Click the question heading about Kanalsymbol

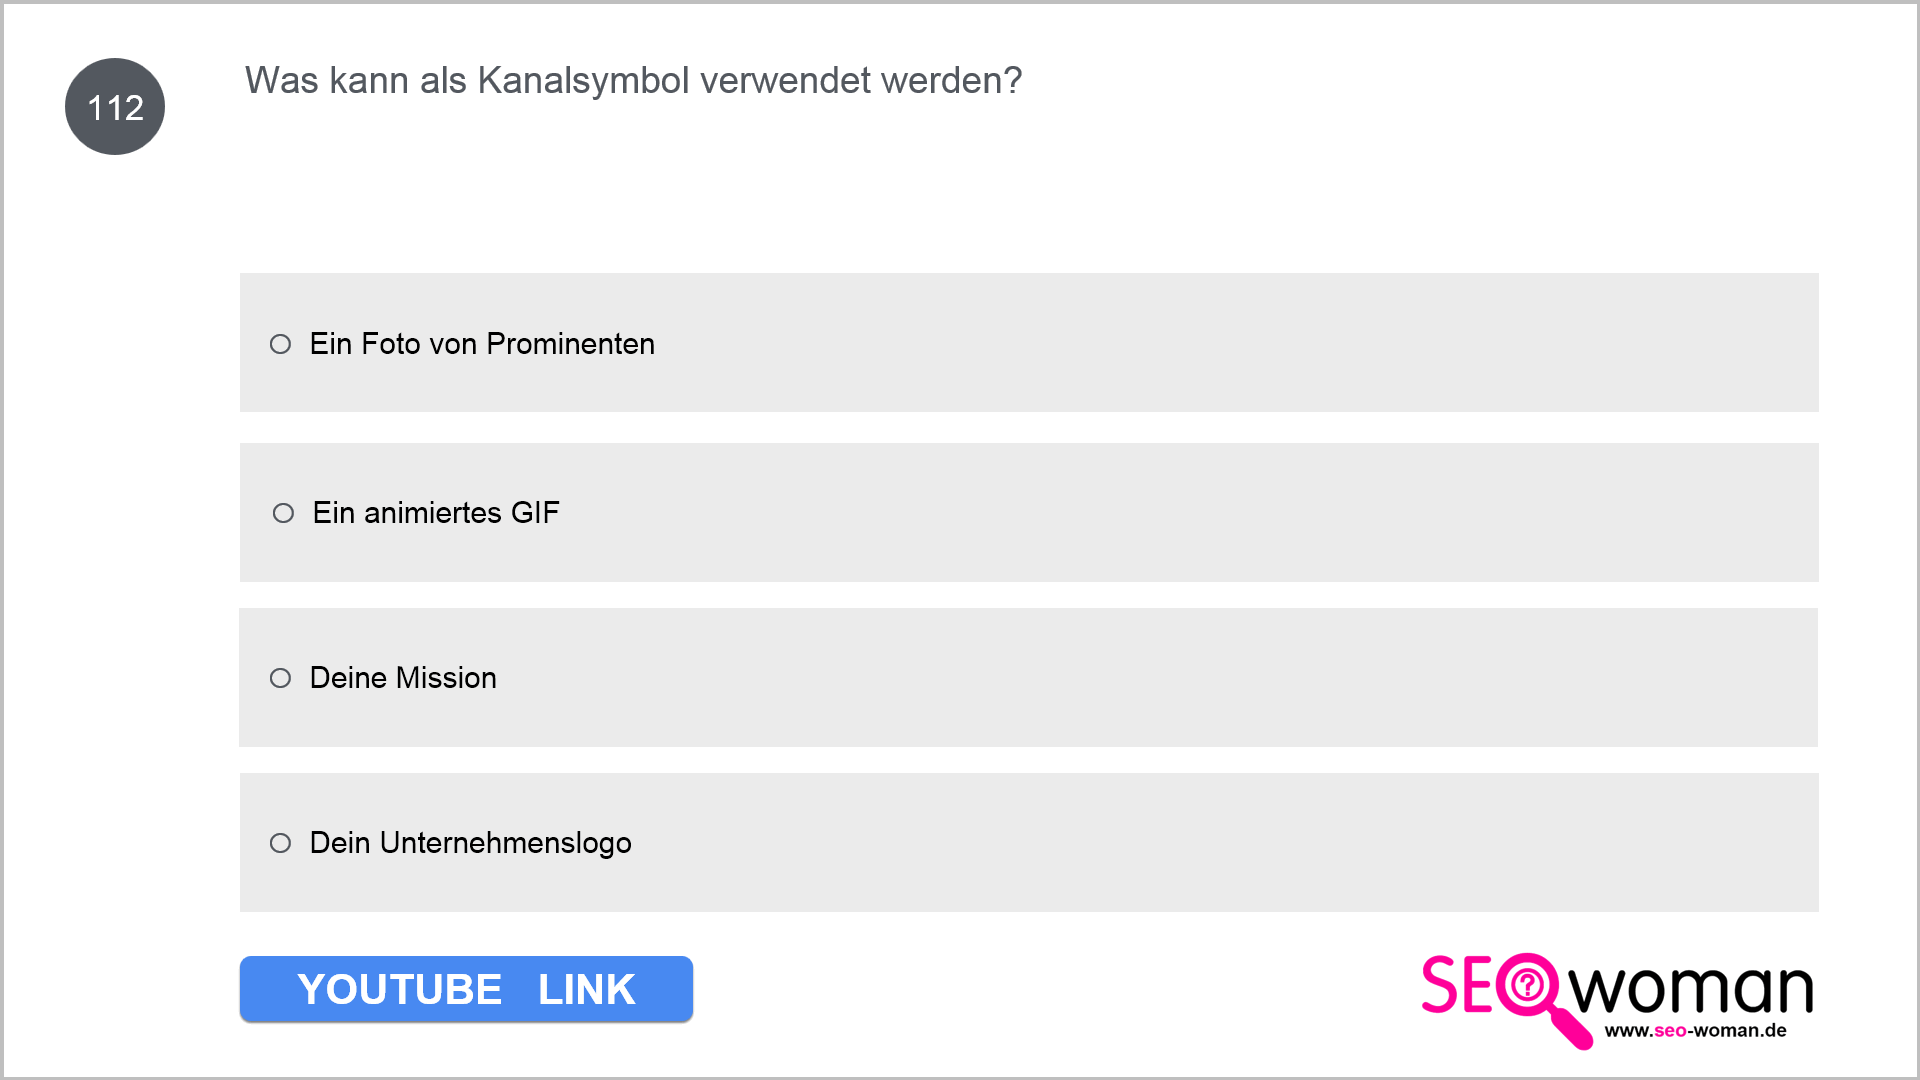pyautogui.click(x=633, y=80)
